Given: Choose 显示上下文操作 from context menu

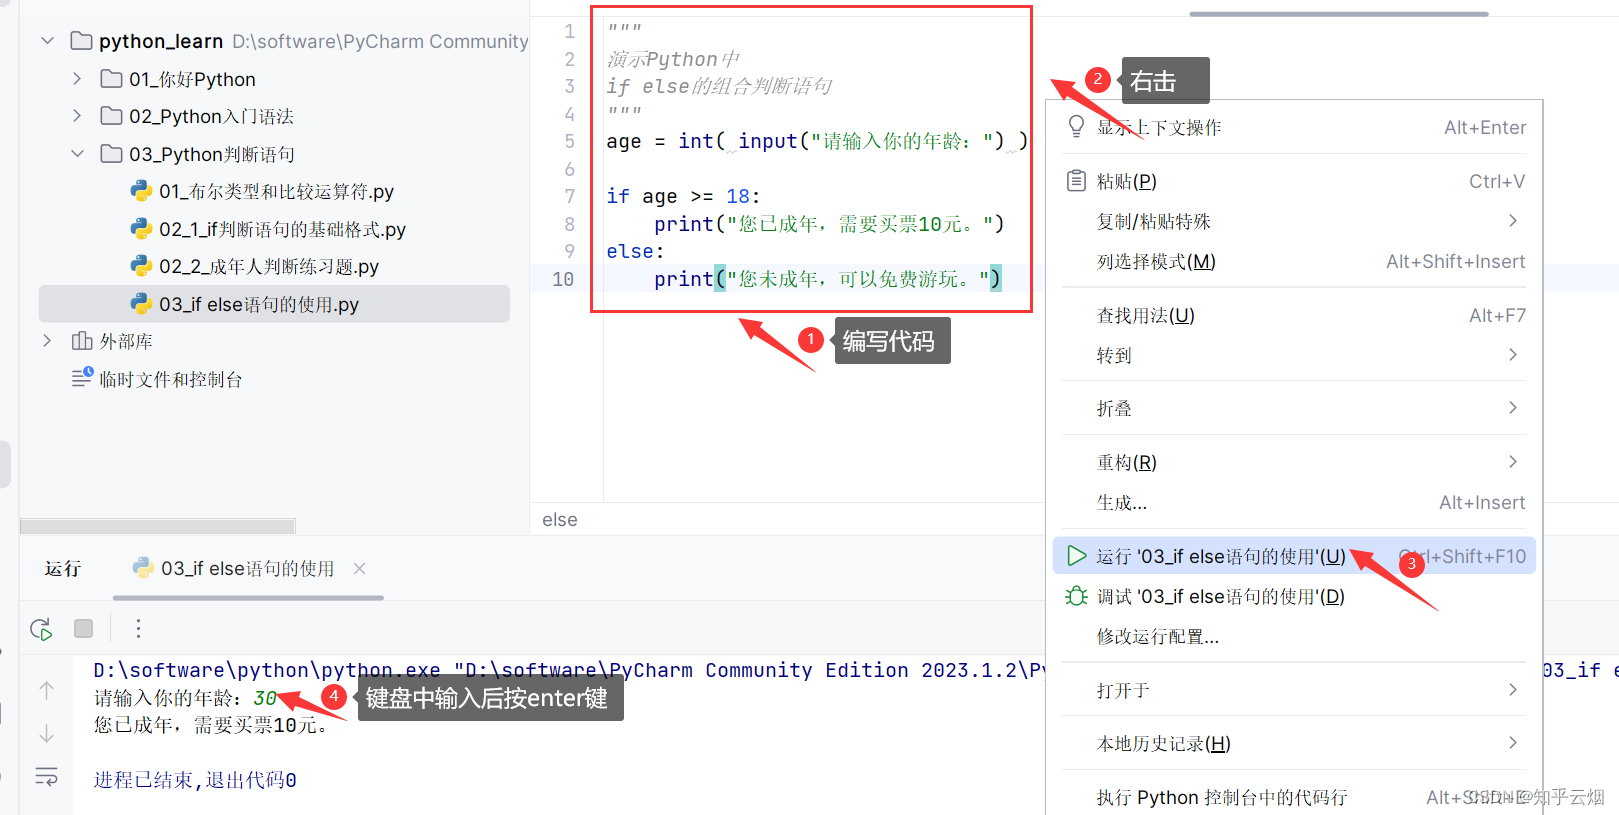Looking at the screenshot, I should (x=1294, y=127).
